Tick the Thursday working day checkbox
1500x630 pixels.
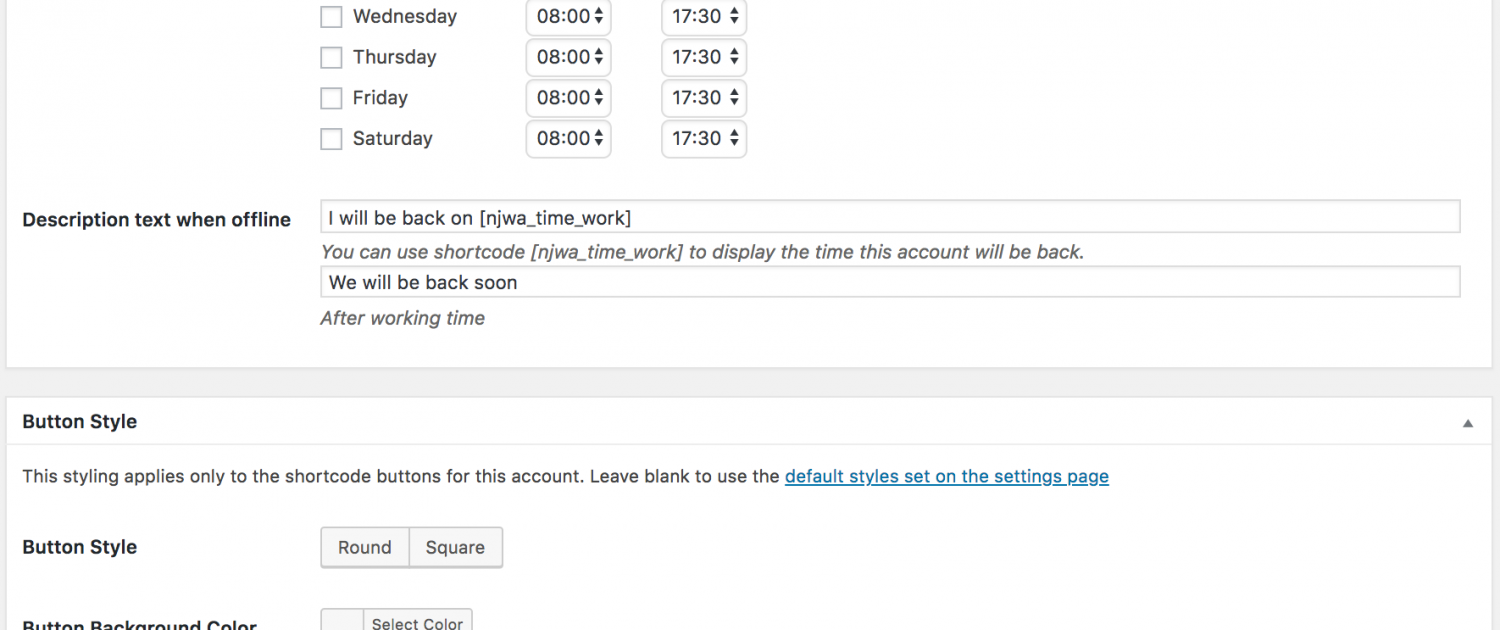pyautogui.click(x=331, y=58)
